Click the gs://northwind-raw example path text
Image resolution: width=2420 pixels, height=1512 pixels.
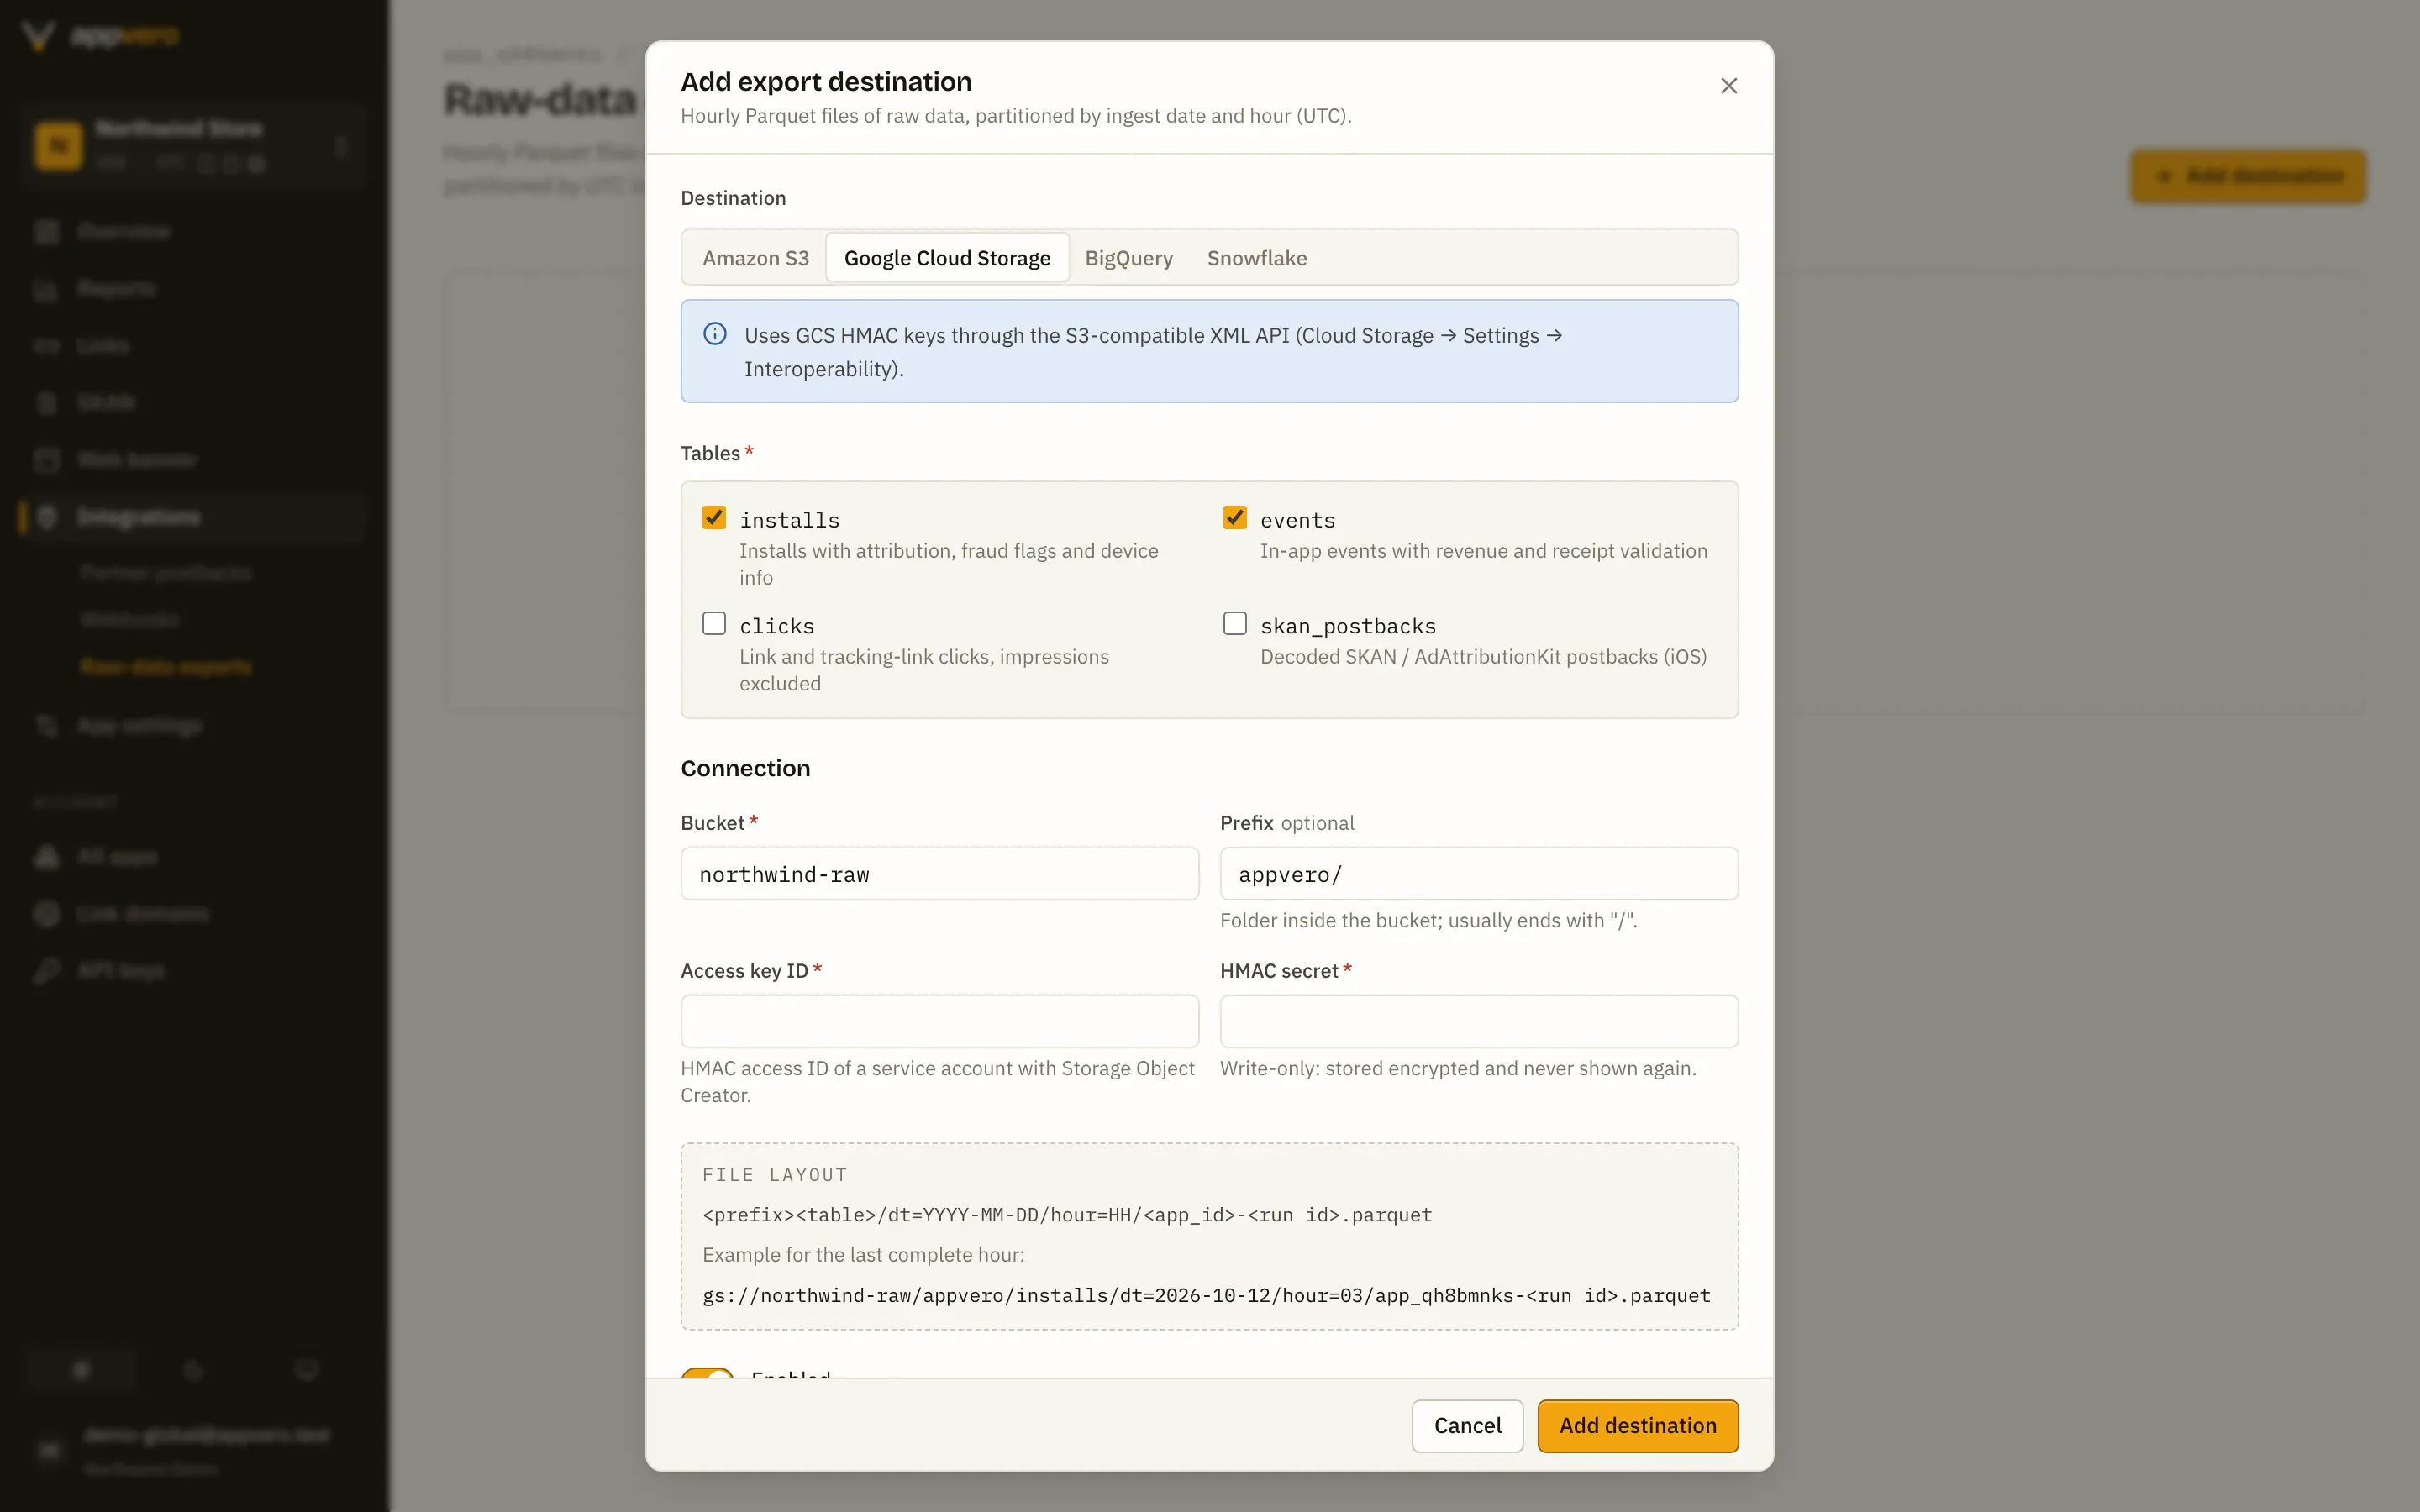(1206, 1295)
